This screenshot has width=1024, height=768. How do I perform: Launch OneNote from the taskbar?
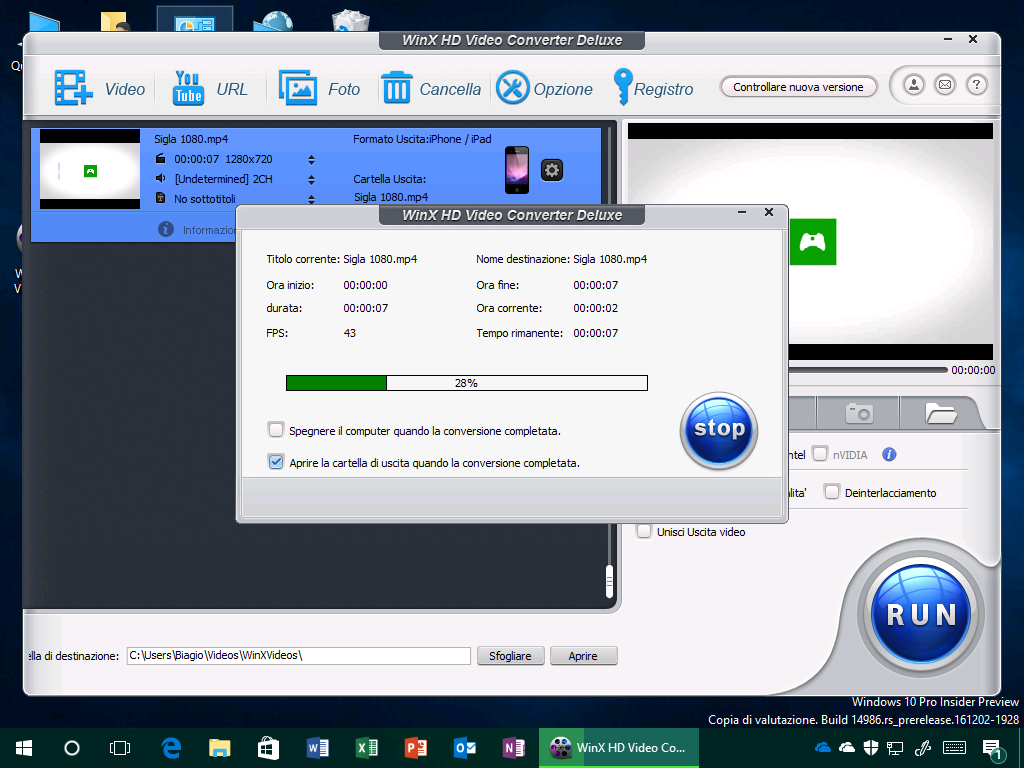(513, 748)
